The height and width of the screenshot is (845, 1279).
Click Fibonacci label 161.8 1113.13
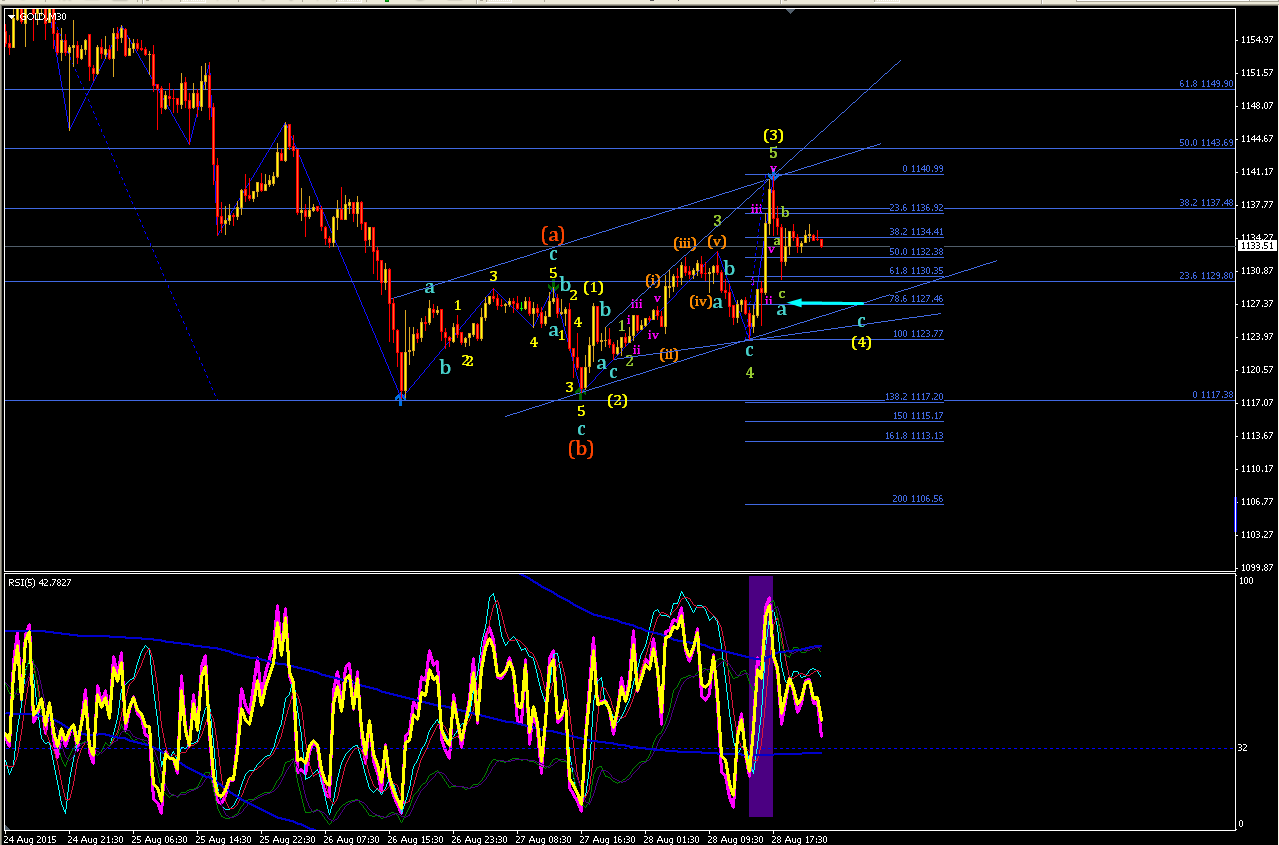pyautogui.click(x=914, y=436)
